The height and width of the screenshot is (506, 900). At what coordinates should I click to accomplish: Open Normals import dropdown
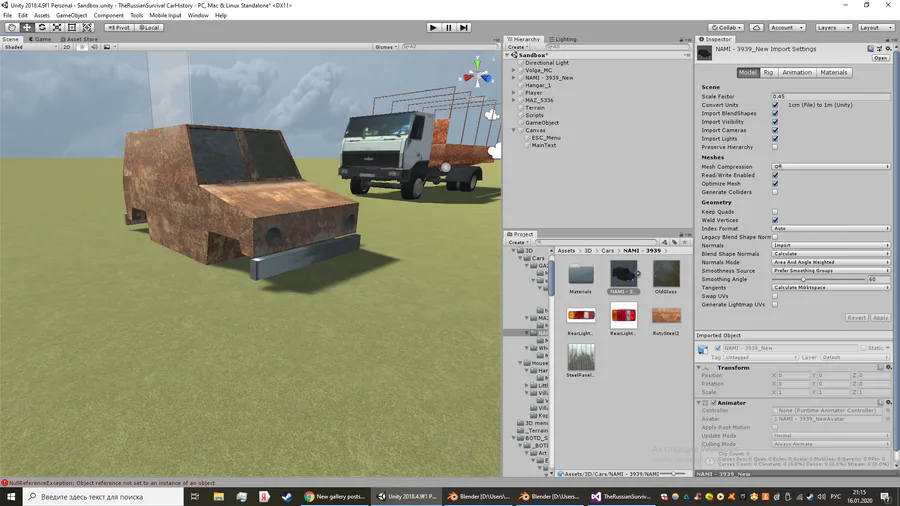[x=831, y=245]
